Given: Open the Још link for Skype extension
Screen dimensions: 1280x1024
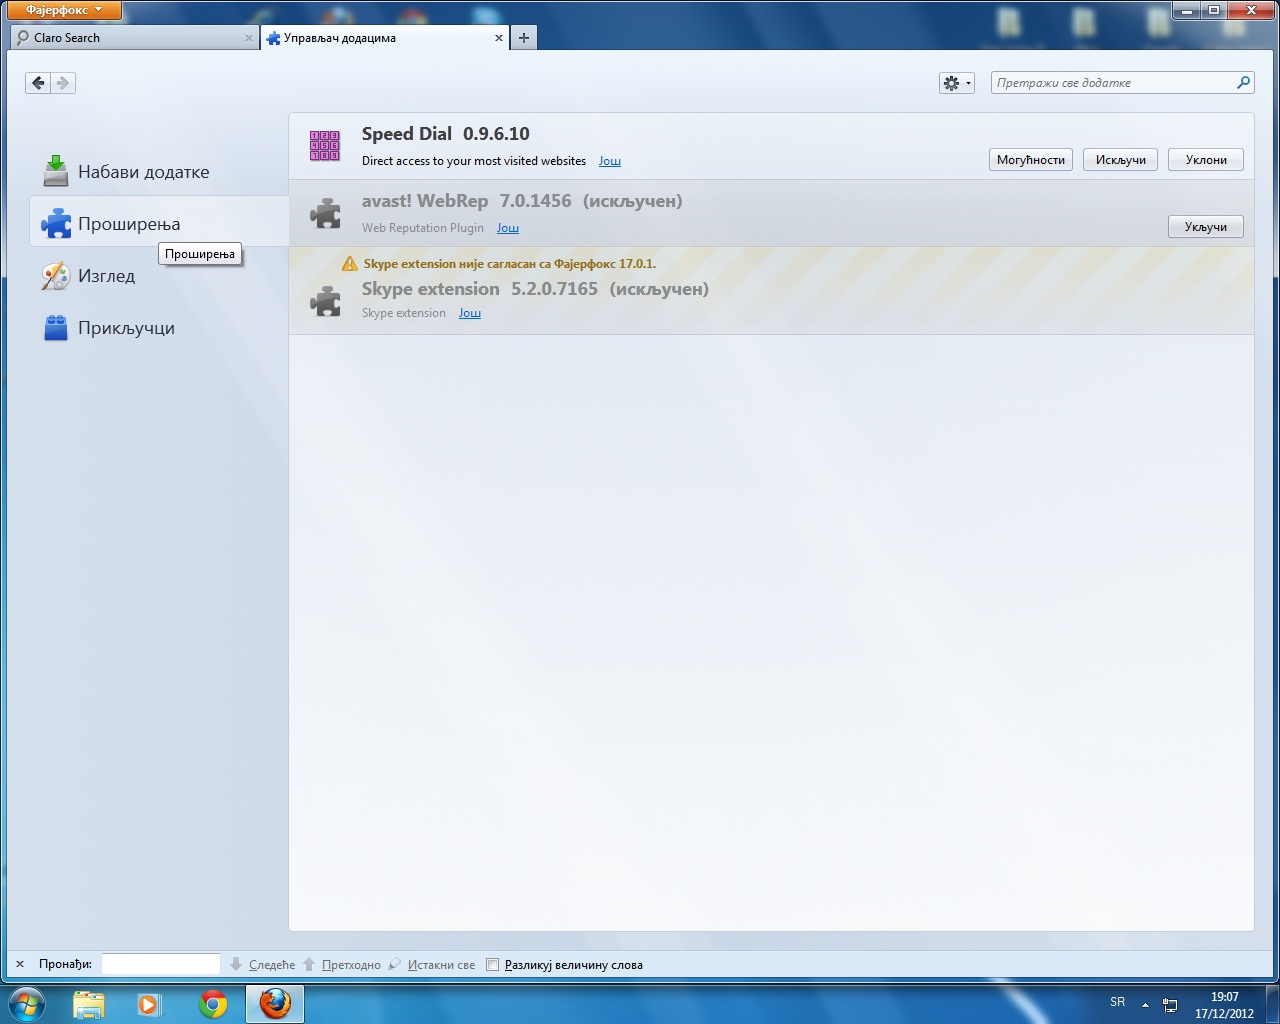Looking at the screenshot, I should click(470, 313).
